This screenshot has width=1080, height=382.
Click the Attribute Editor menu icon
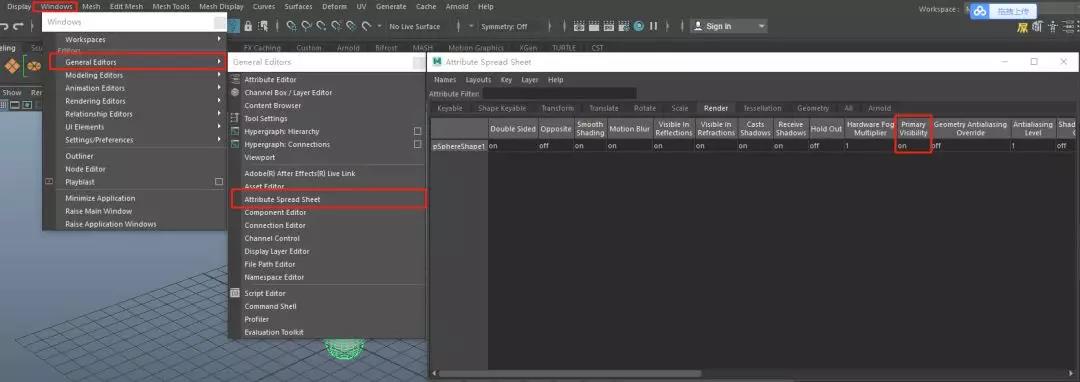tap(235, 80)
